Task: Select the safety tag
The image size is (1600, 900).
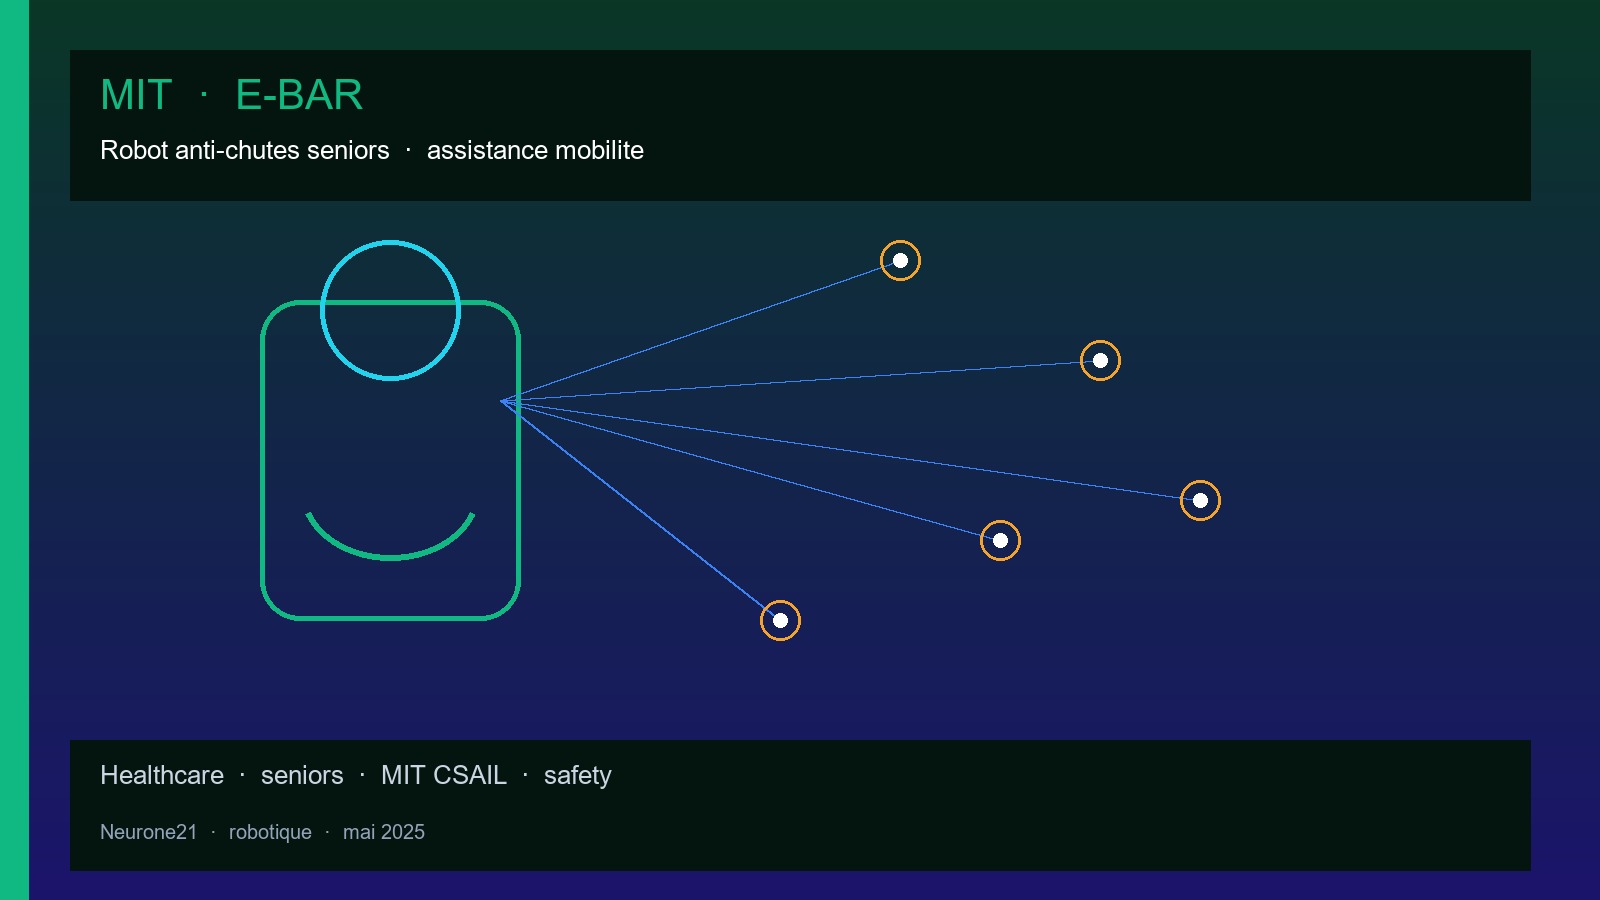Action: click(x=577, y=776)
